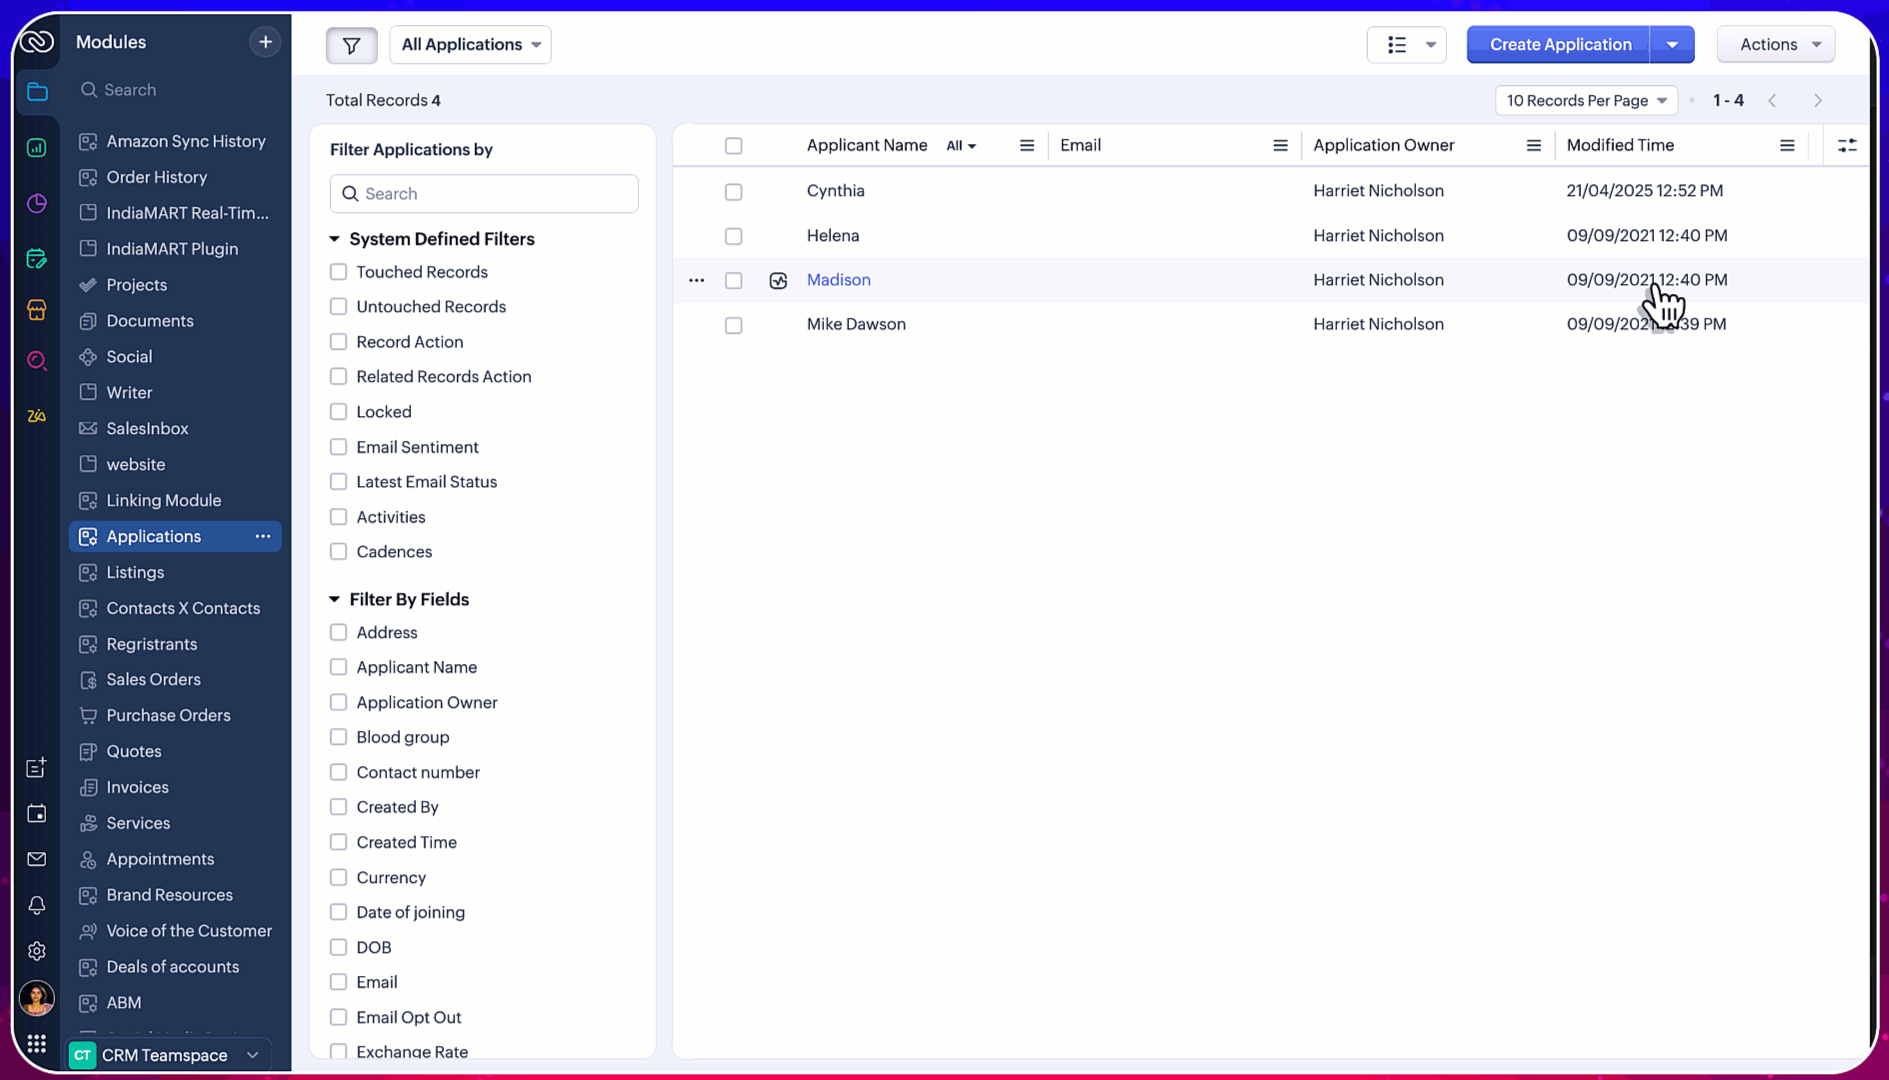This screenshot has width=1889, height=1080.
Task: Click the profile avatar photo
Action: tap(36, 997)
